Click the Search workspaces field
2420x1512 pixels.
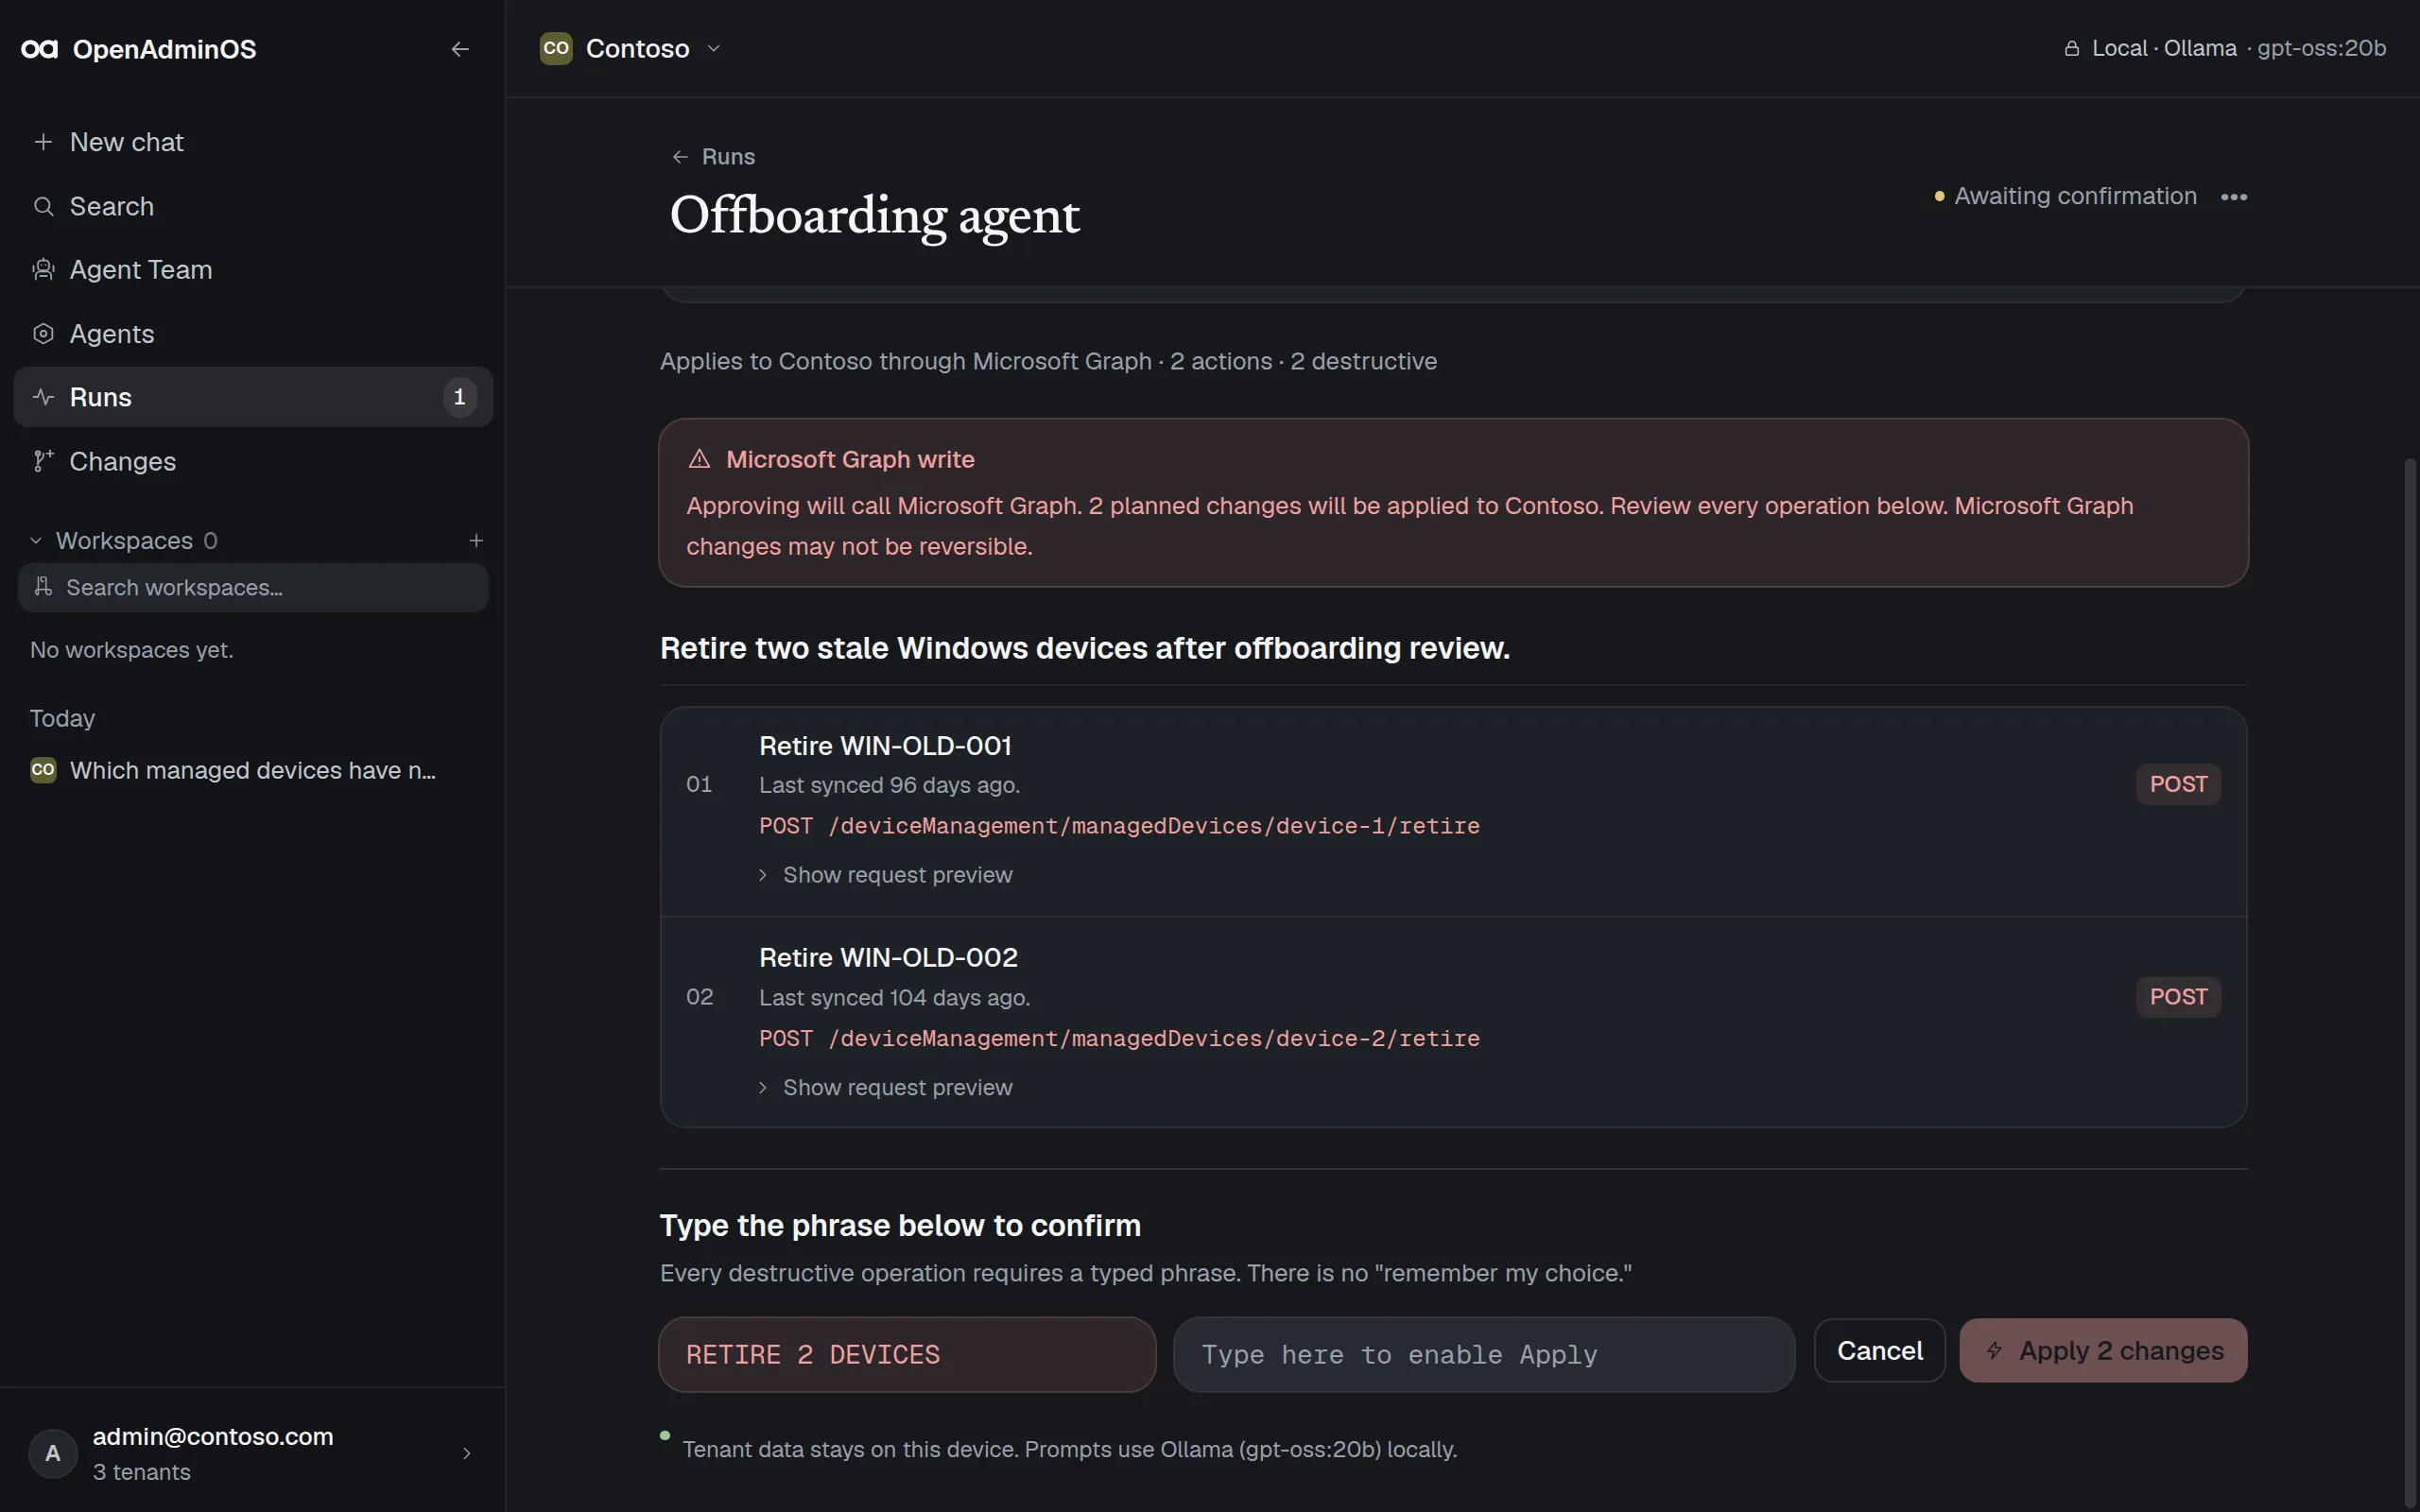click(x=253, y=587)
